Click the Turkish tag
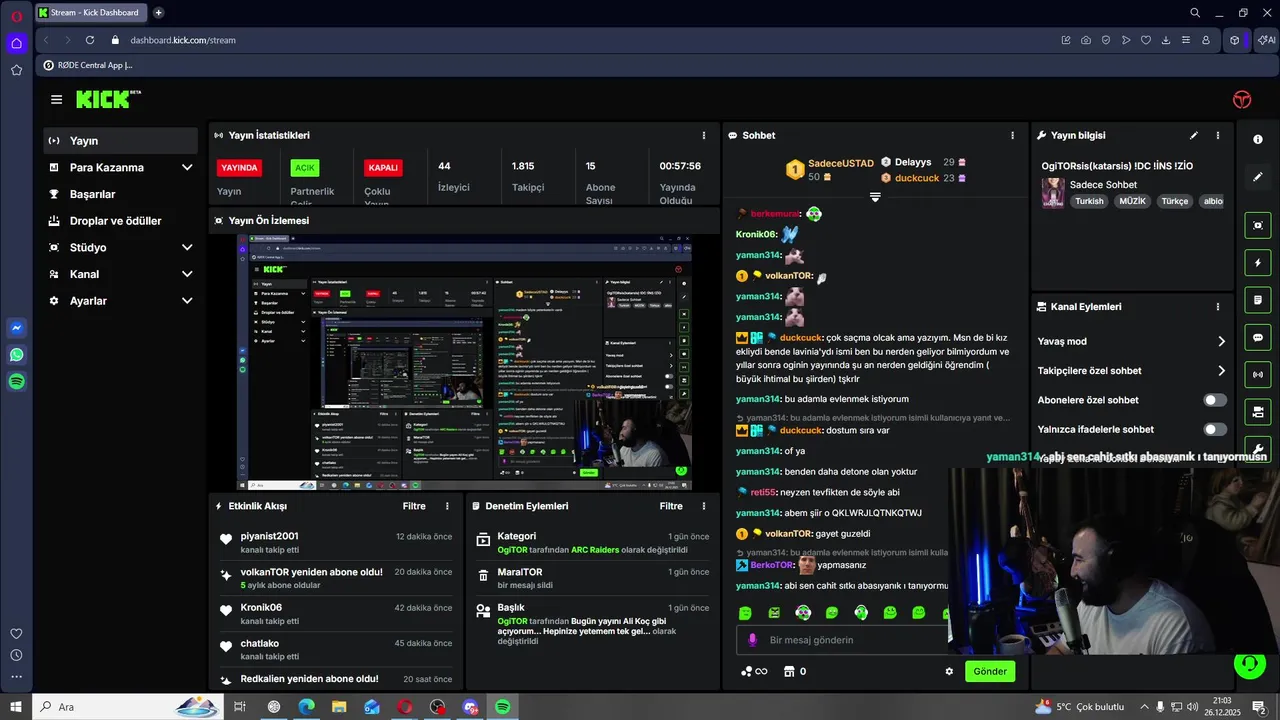Viewport: 1280px width, 720px height. tap(1089, 201)
